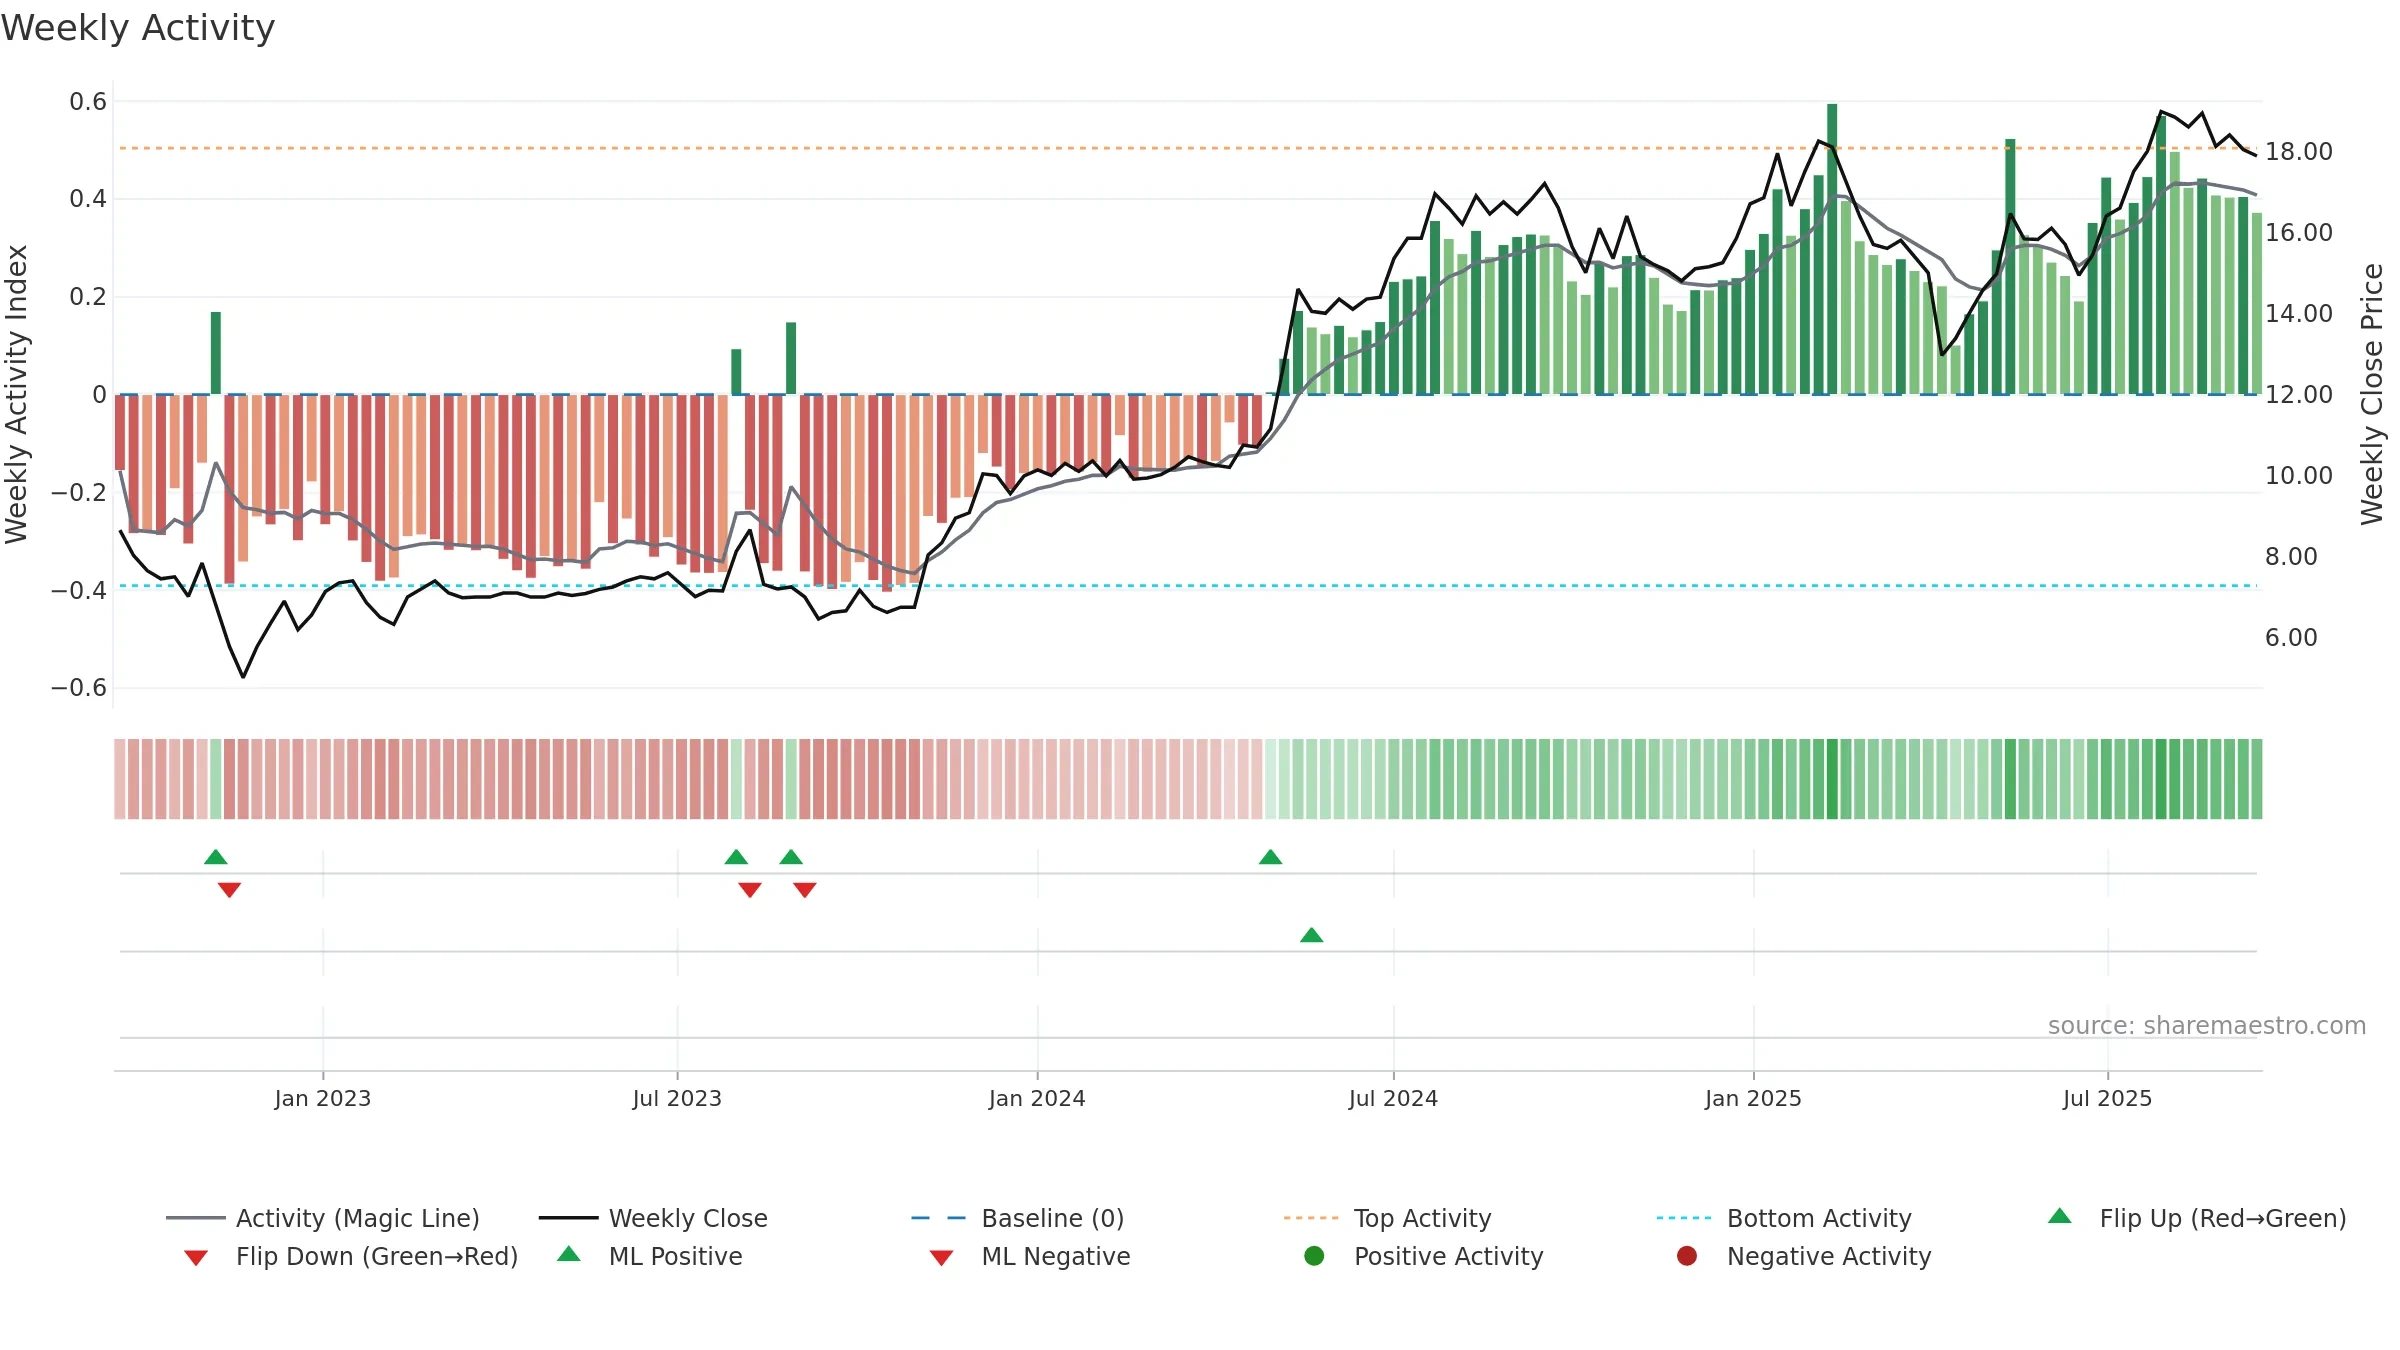Click the Jul 2025 x-axis label
2400x1350 pixels.
point(2107,1098)
